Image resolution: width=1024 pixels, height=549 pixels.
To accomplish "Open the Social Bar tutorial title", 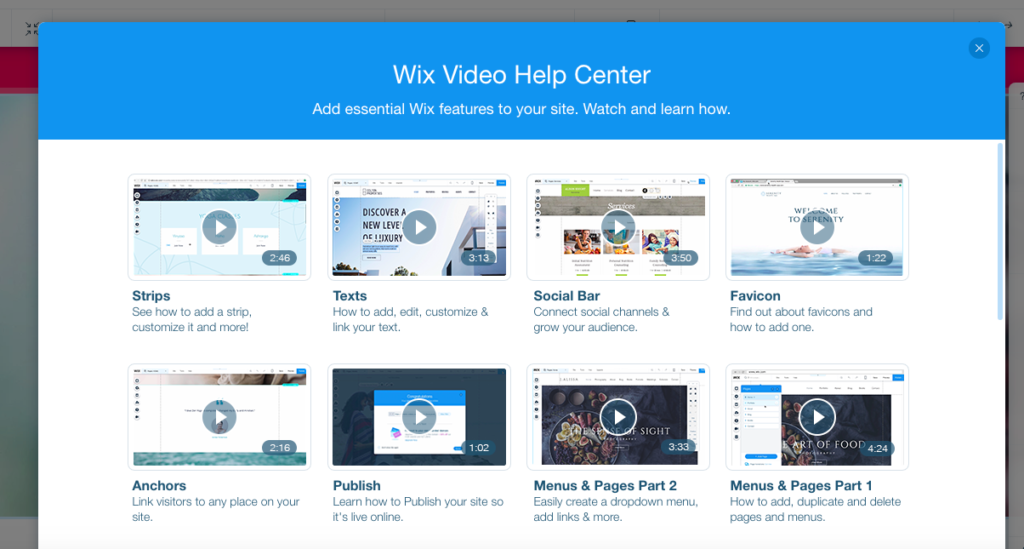I will (566, 296).
